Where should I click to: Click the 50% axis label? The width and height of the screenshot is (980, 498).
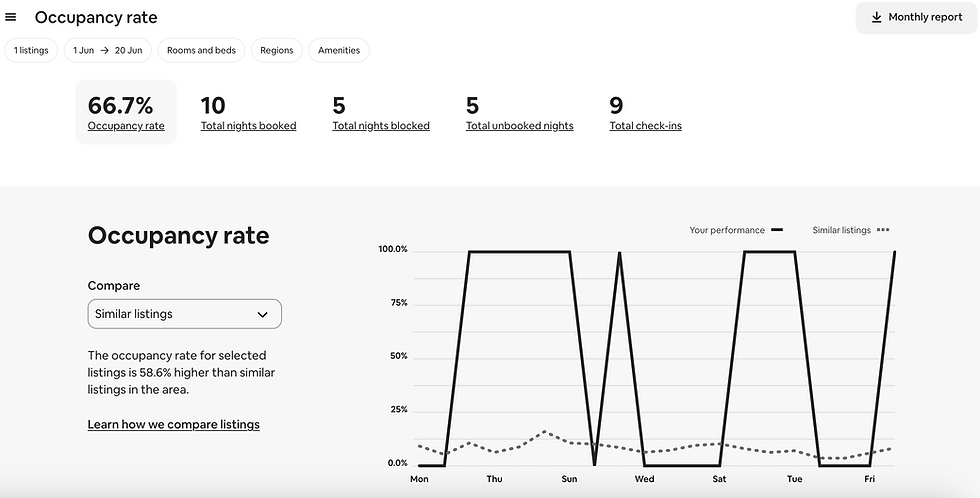tap(398, 356)
